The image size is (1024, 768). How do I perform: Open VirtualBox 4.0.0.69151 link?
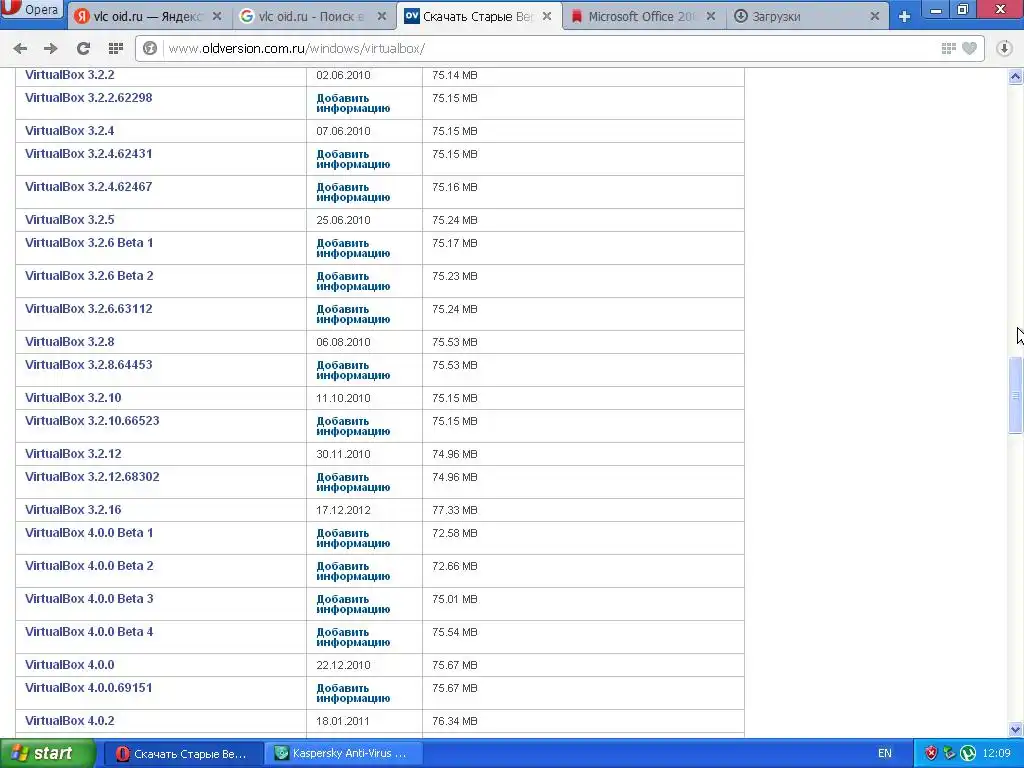click(89, 688)
